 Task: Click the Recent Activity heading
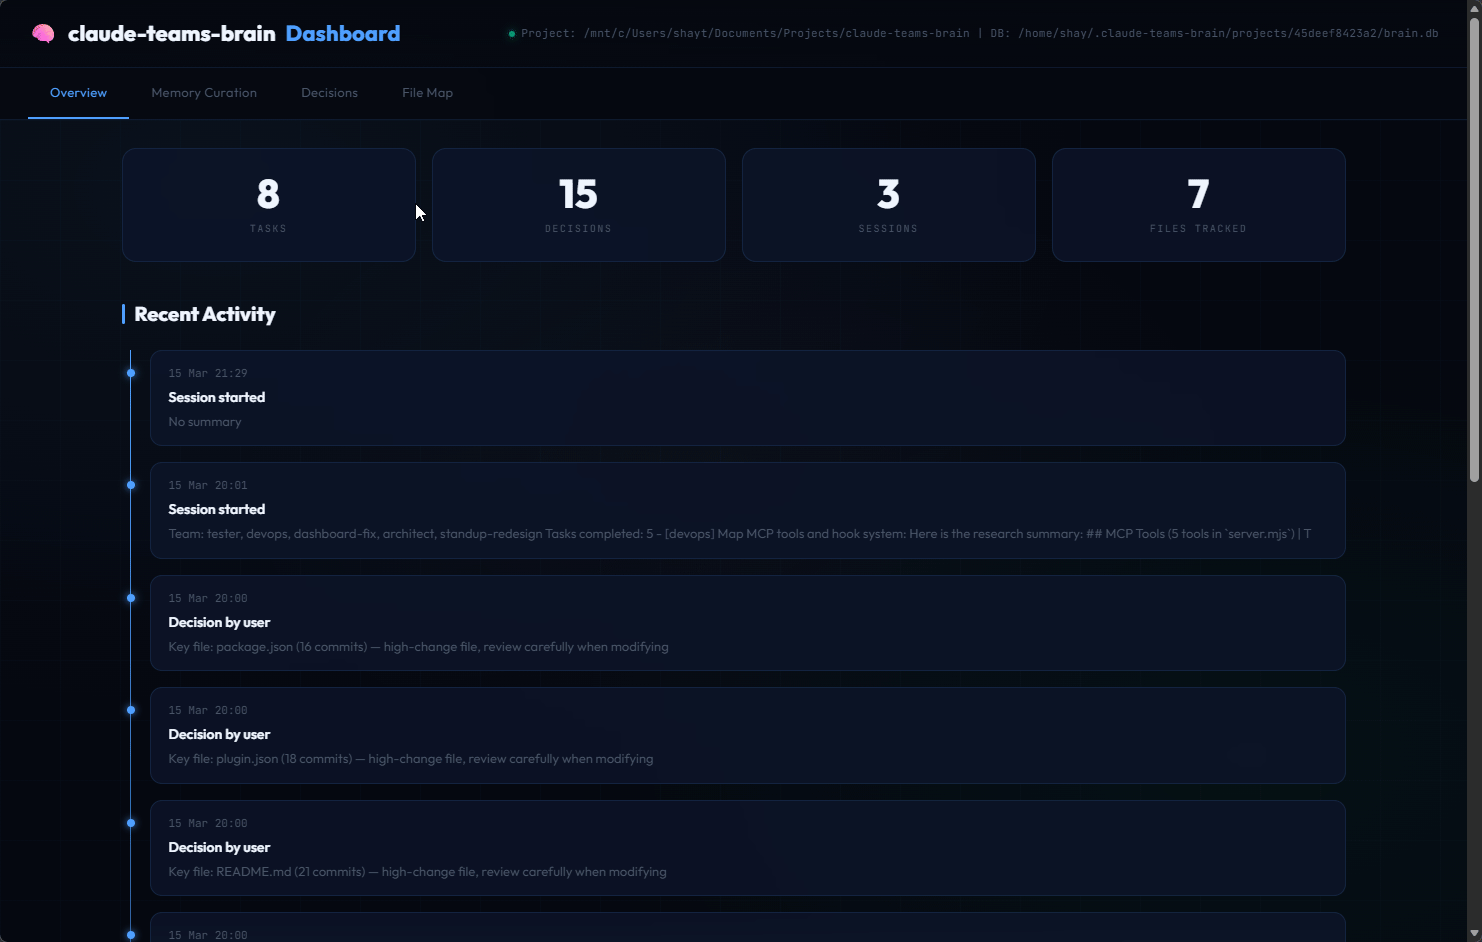coord(205,314)
